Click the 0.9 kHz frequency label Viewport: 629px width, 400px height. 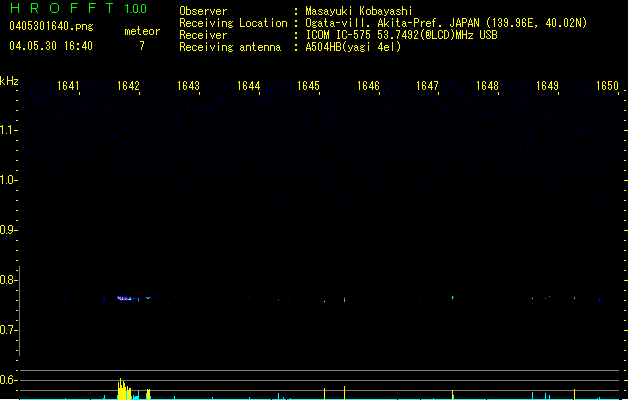tap(8, 230)
